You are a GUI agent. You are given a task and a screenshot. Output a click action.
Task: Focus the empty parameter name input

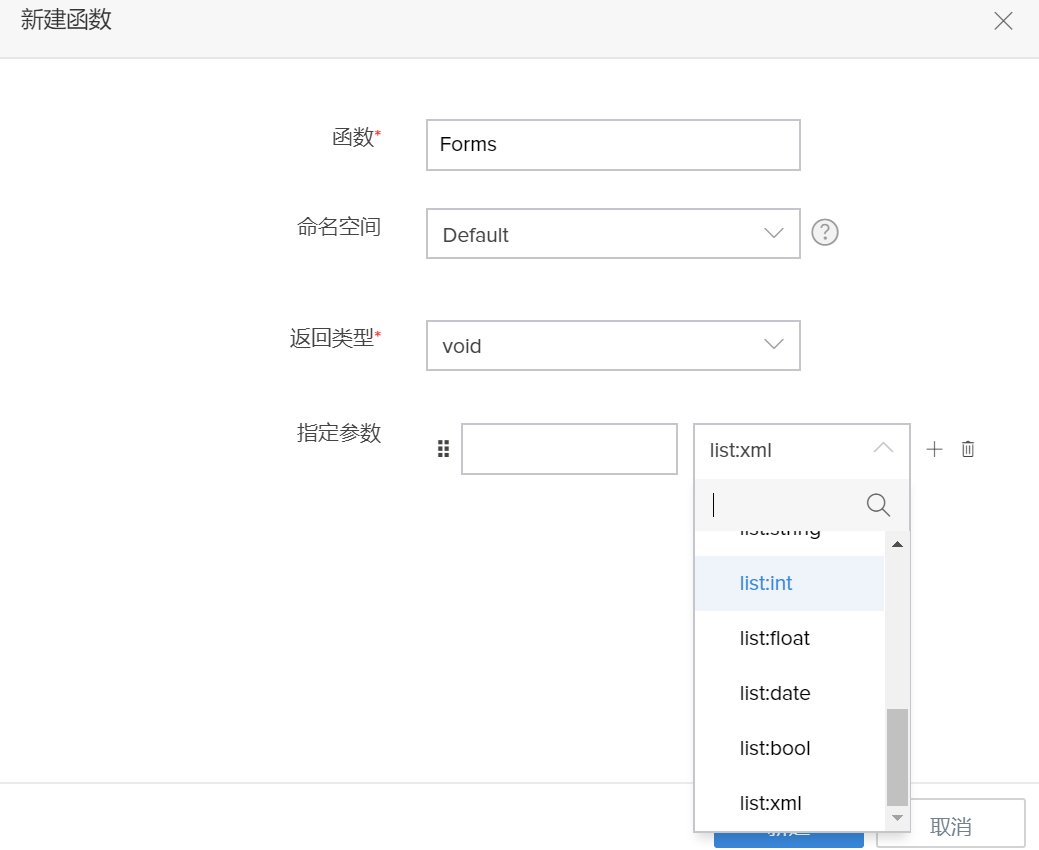tap(569, 449)
